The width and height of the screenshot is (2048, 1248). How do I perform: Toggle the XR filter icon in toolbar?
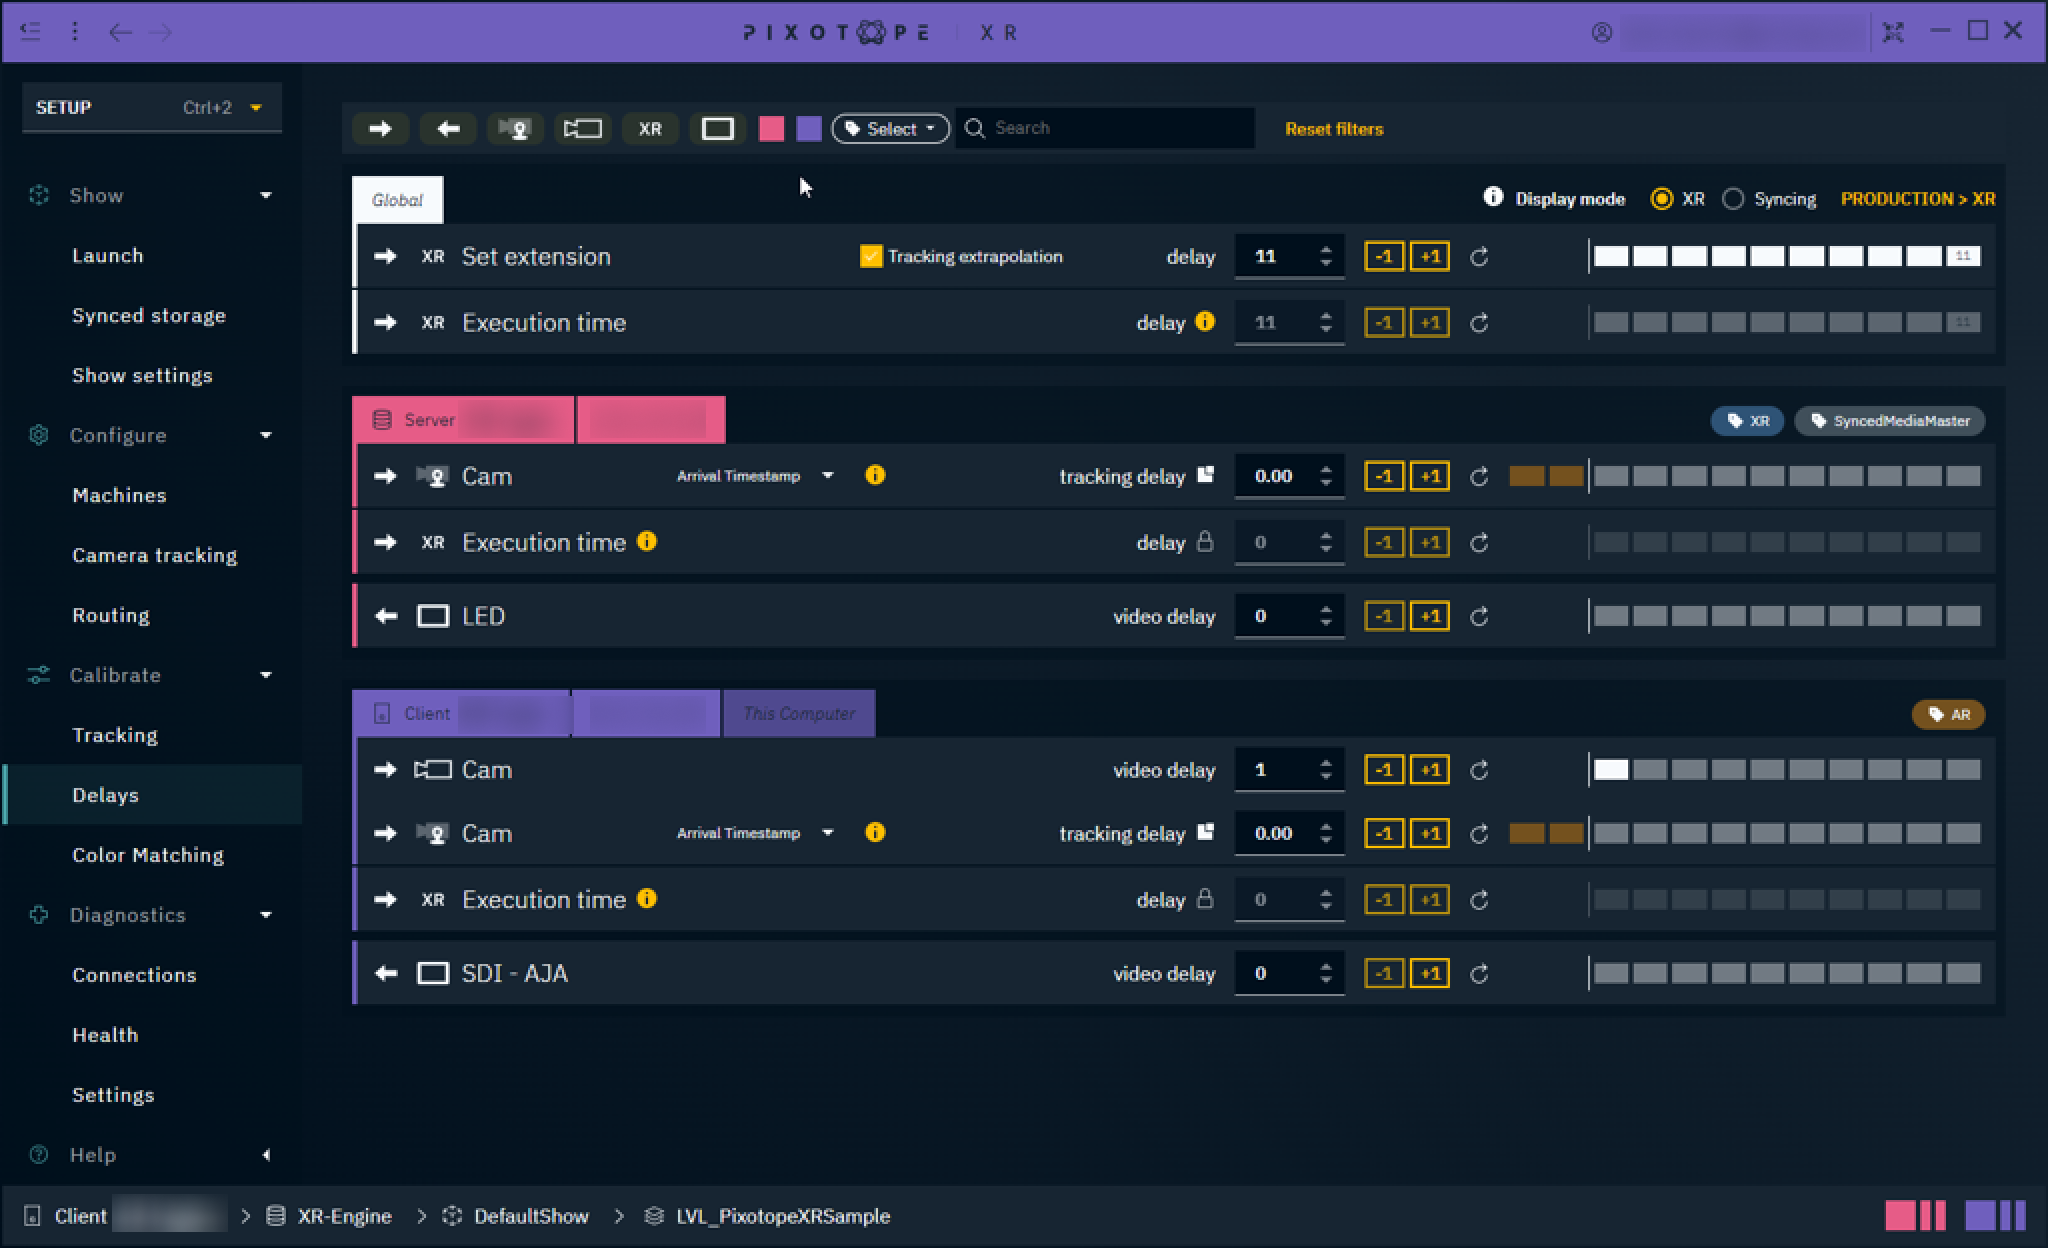pos(650,129)
